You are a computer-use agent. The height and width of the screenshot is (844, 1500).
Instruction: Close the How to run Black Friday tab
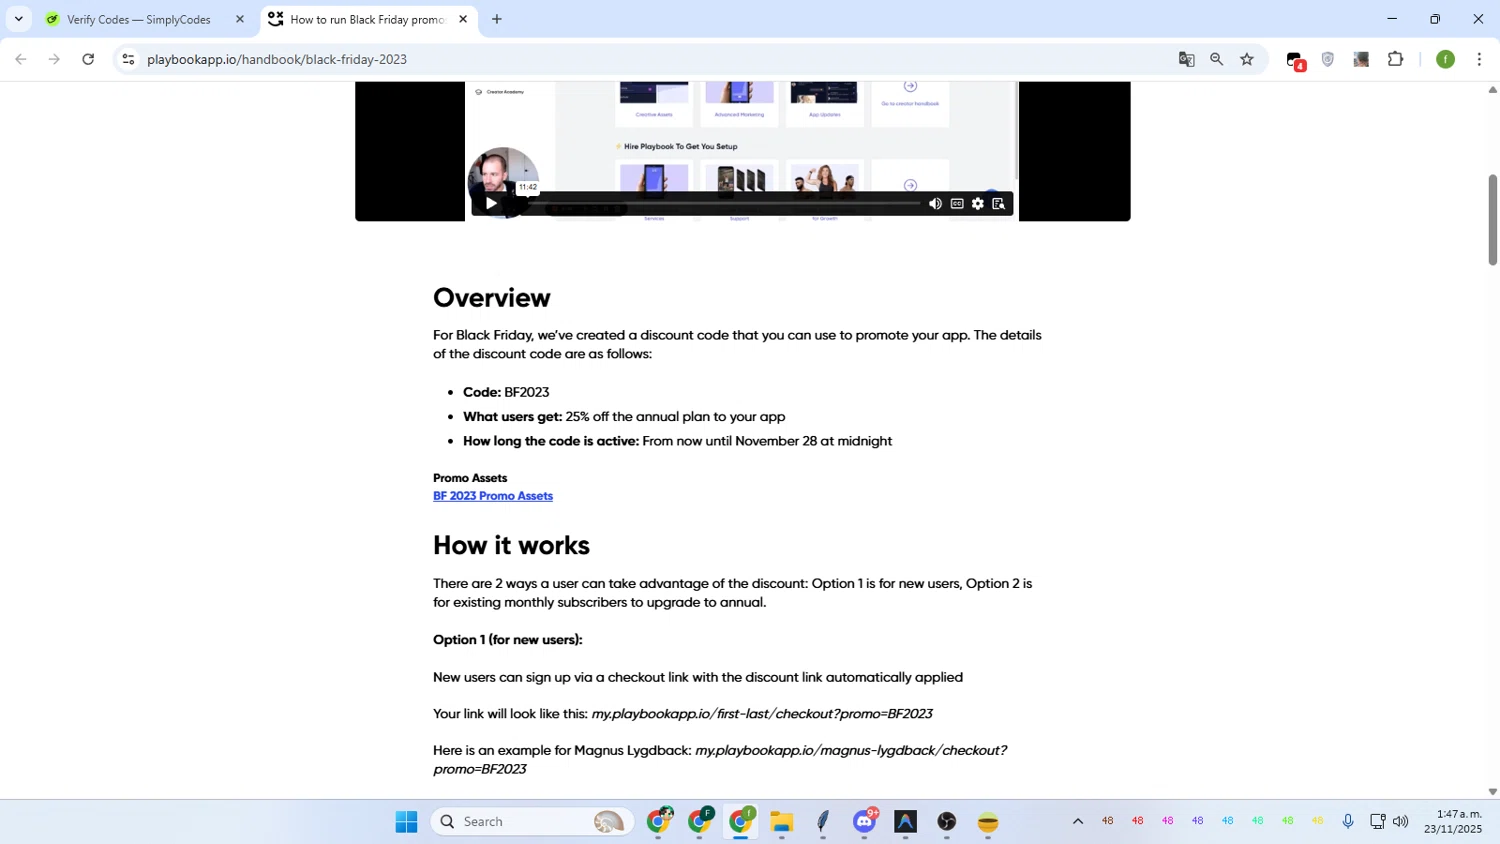point(463,19)
